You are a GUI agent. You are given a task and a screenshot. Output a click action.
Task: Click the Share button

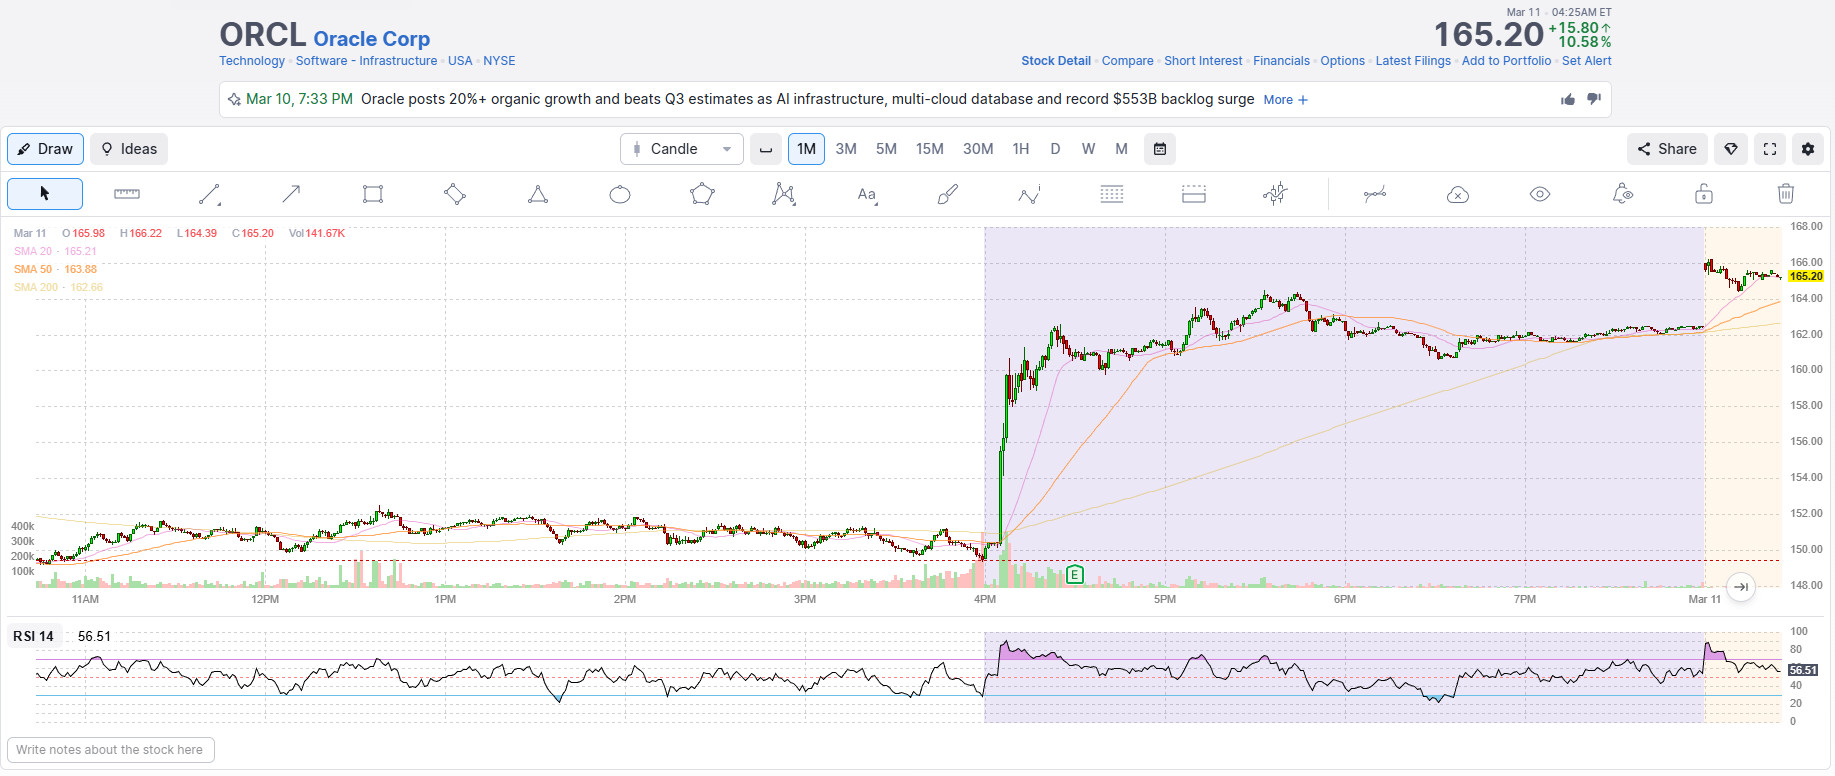click(1667, 149)
